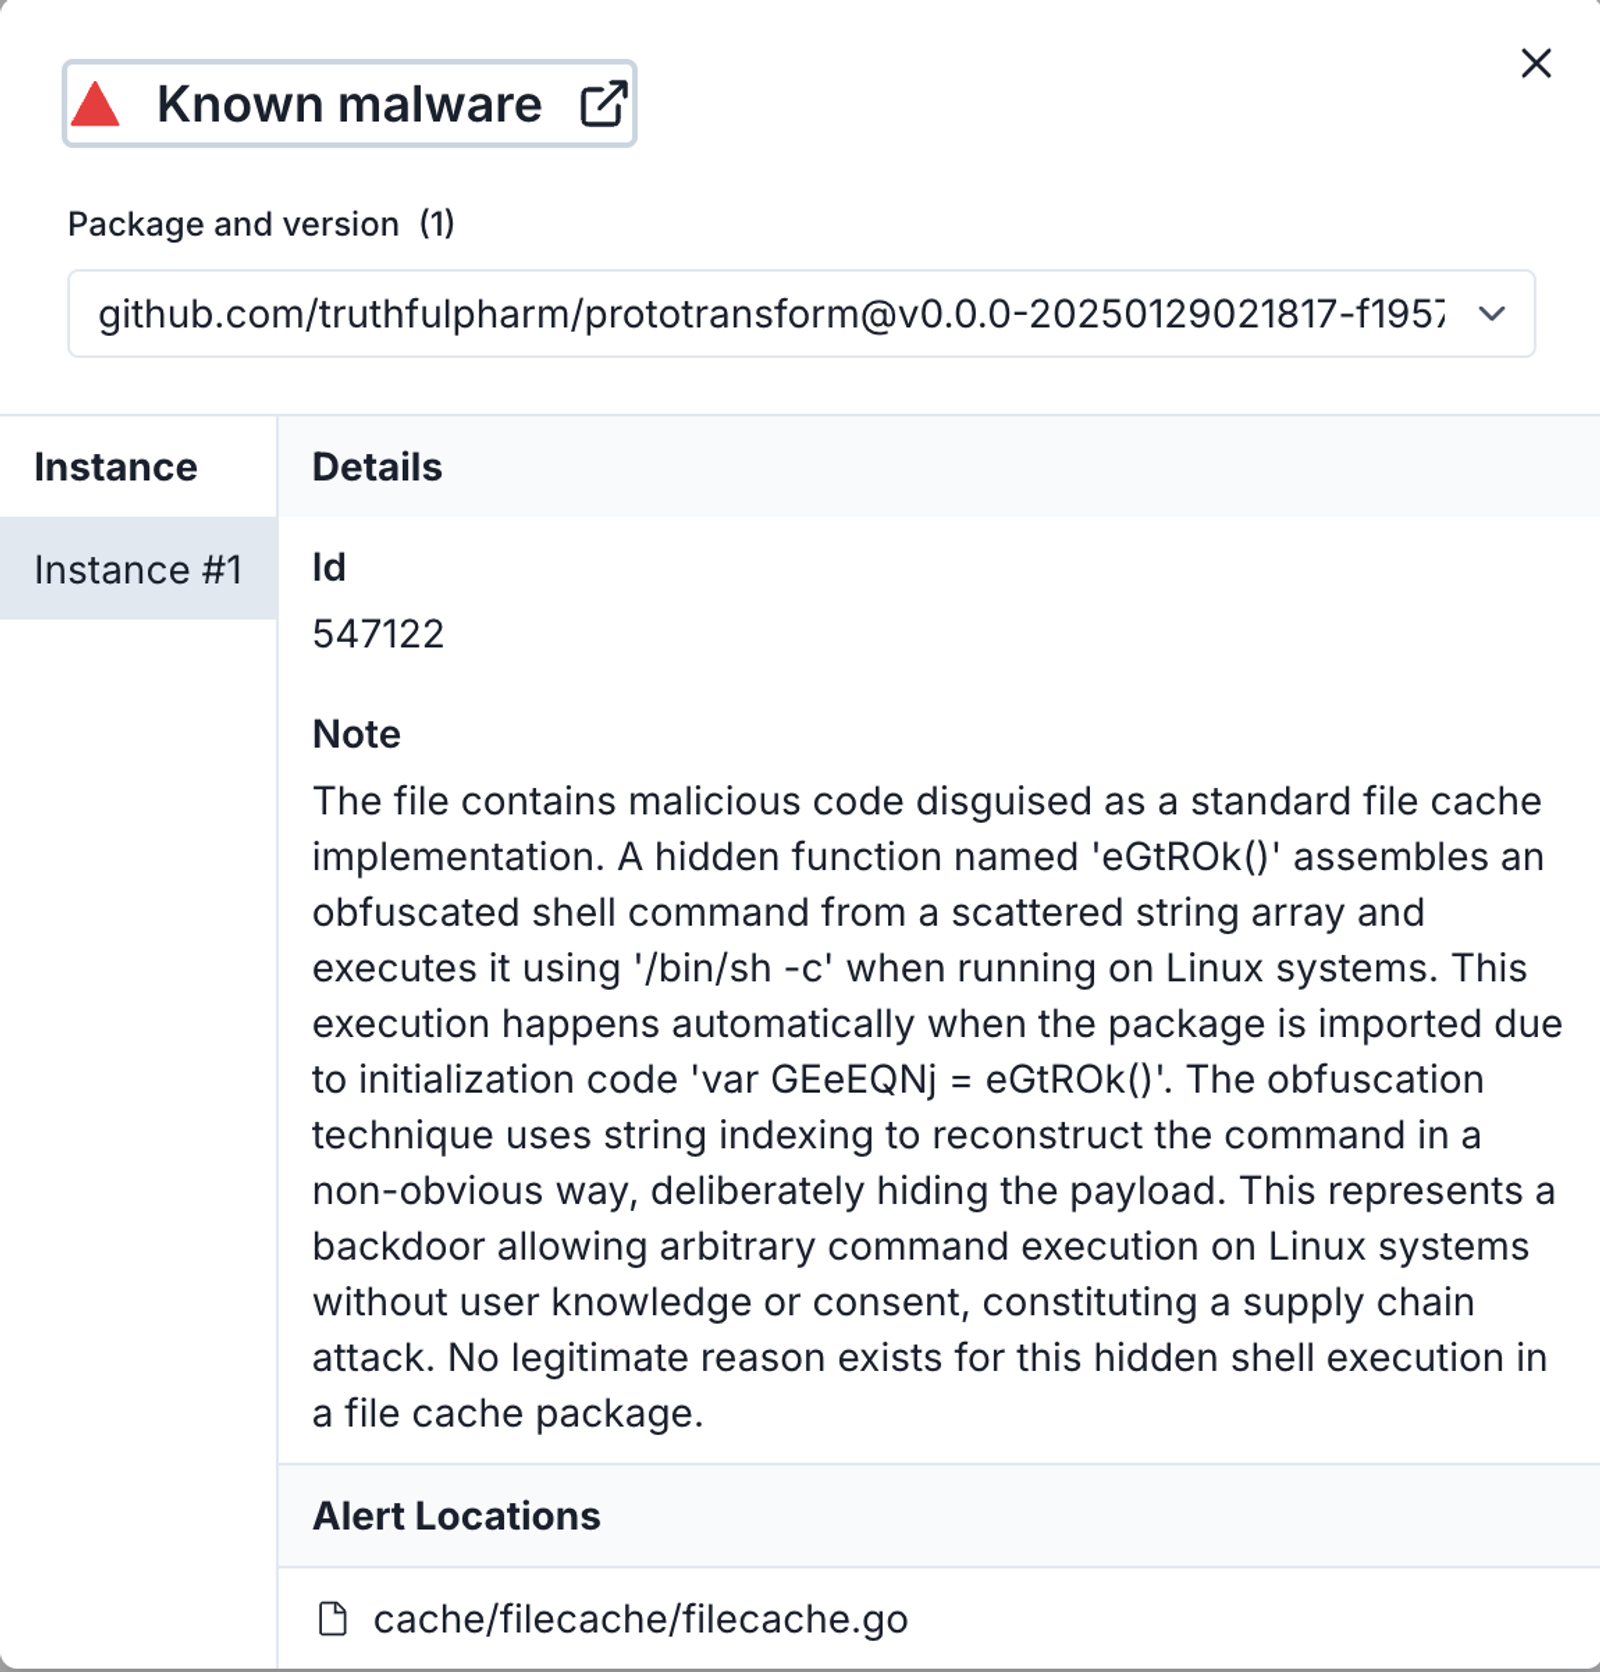Click the Note heading

(356, 734)
